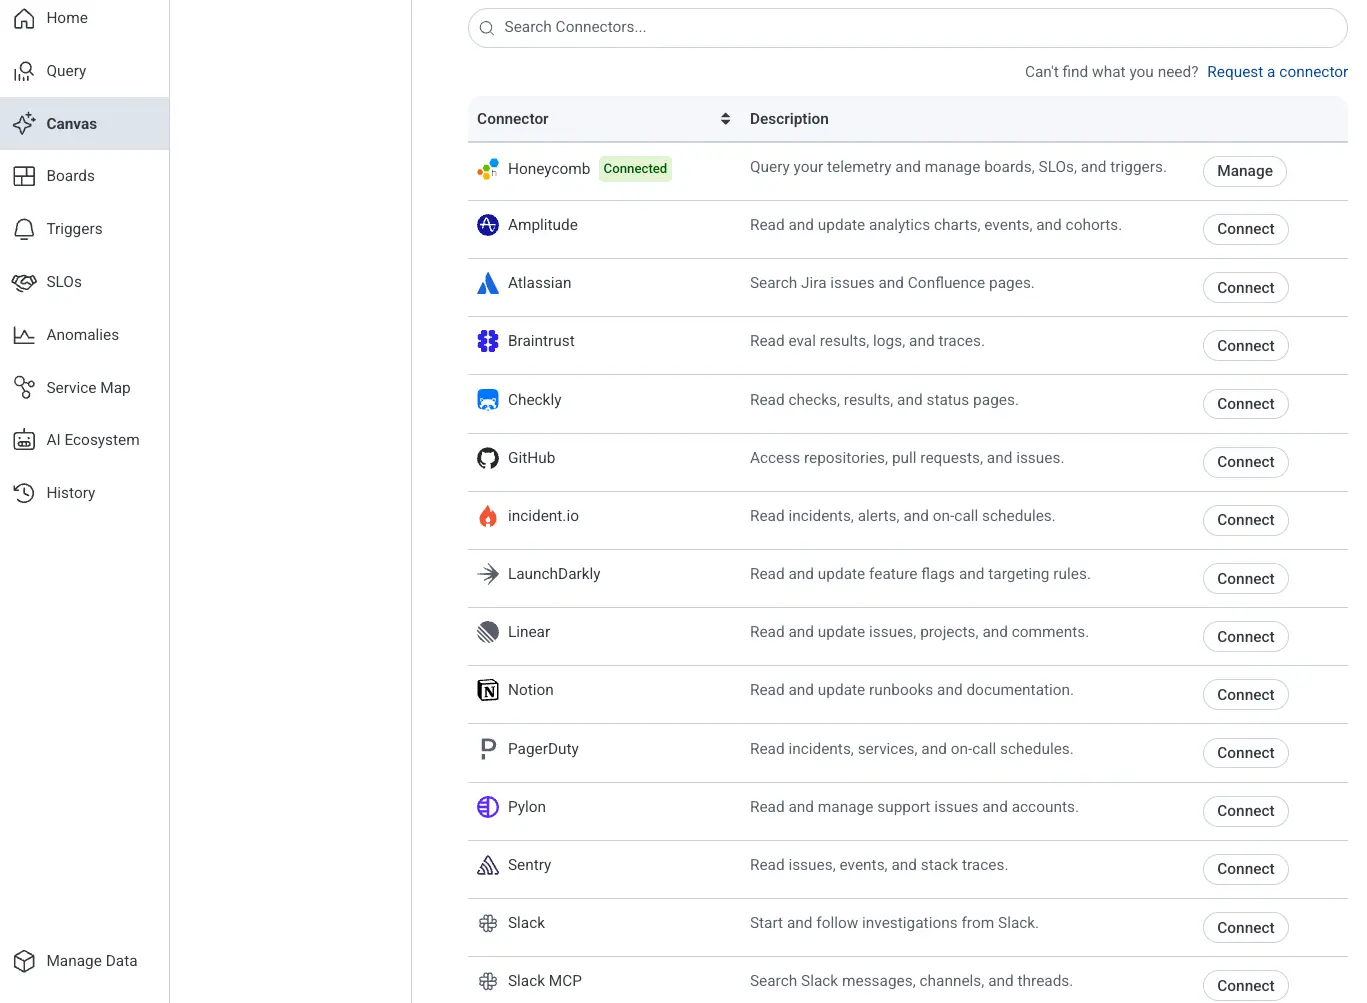
Task: Click the text 'Search Jira issues and Confluence pages.'
Action: (x=892, y=283)
